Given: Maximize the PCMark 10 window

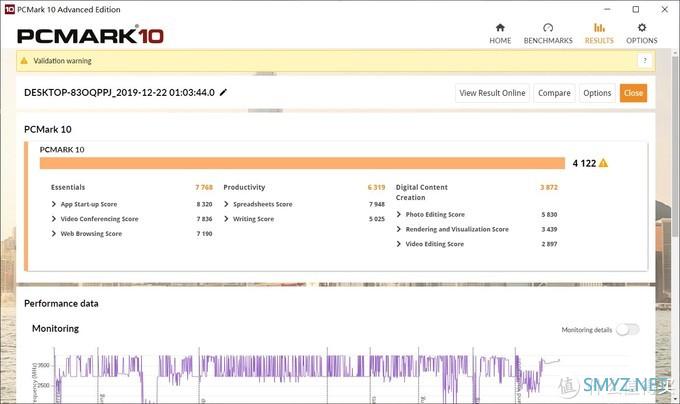Looking at the screenshot, I should 636,9.
